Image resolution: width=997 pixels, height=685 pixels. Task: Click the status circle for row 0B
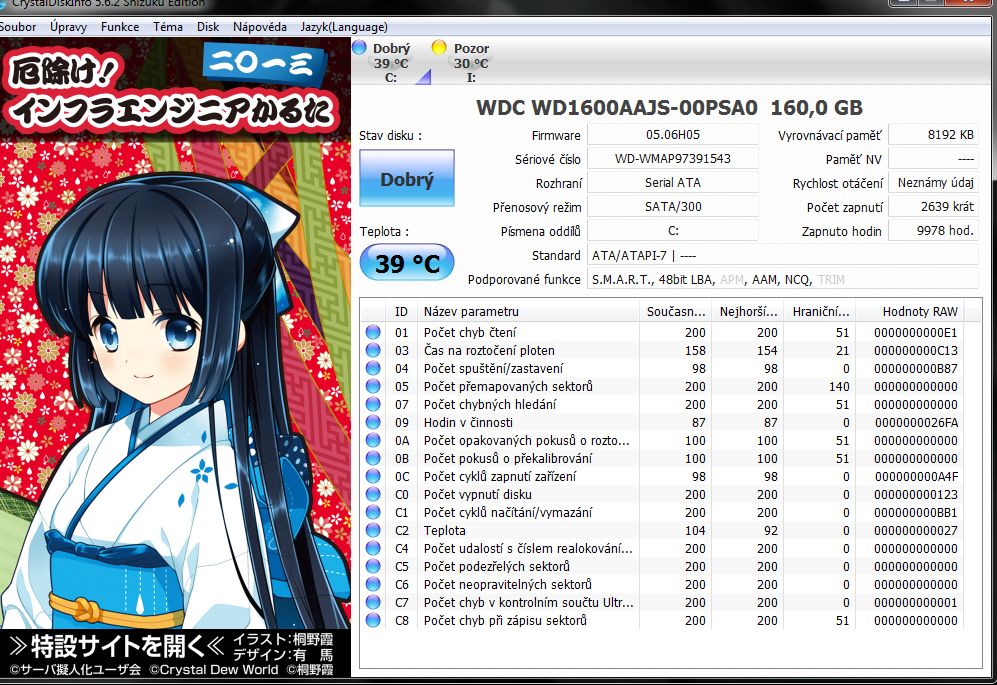tap(373, 458)
